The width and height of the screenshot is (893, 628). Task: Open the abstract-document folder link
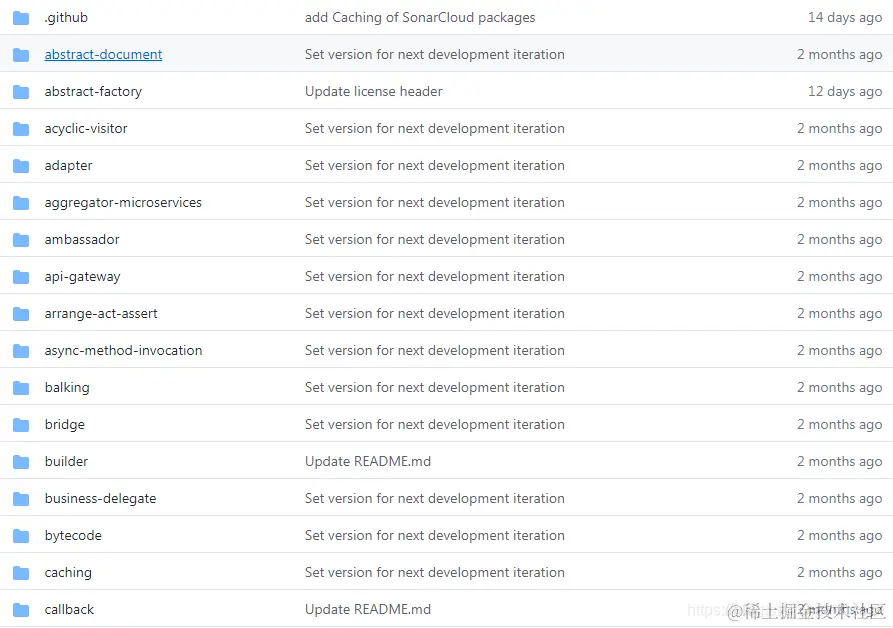(103, 55)
